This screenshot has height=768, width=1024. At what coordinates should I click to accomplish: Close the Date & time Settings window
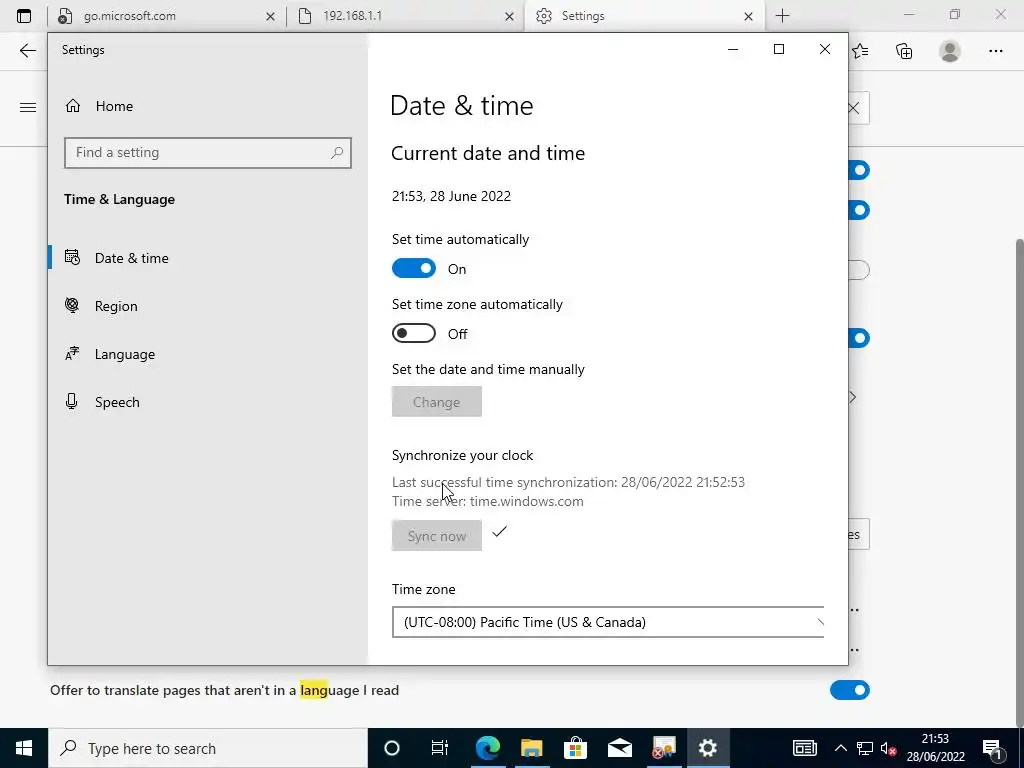coord(825,50)
